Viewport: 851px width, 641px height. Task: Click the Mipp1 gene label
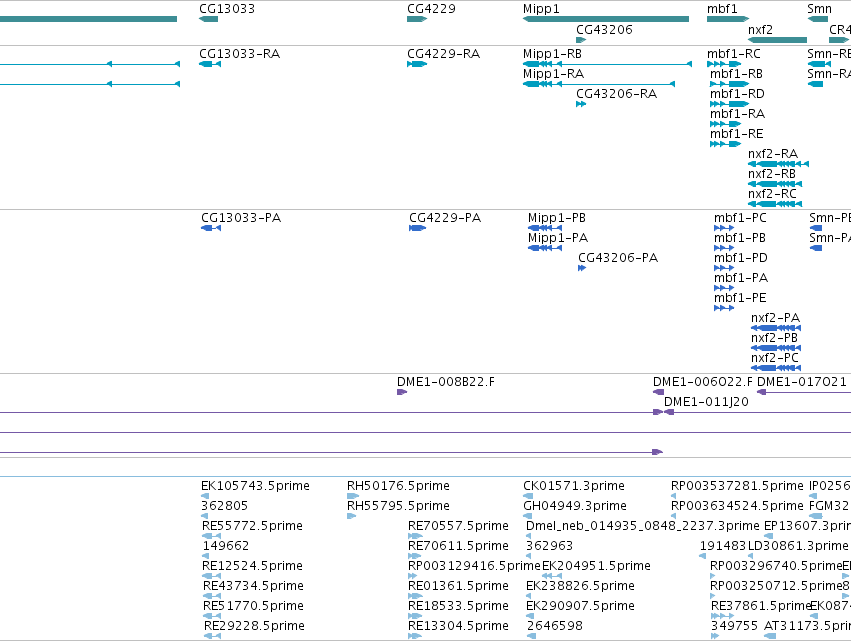coord(541,9)
